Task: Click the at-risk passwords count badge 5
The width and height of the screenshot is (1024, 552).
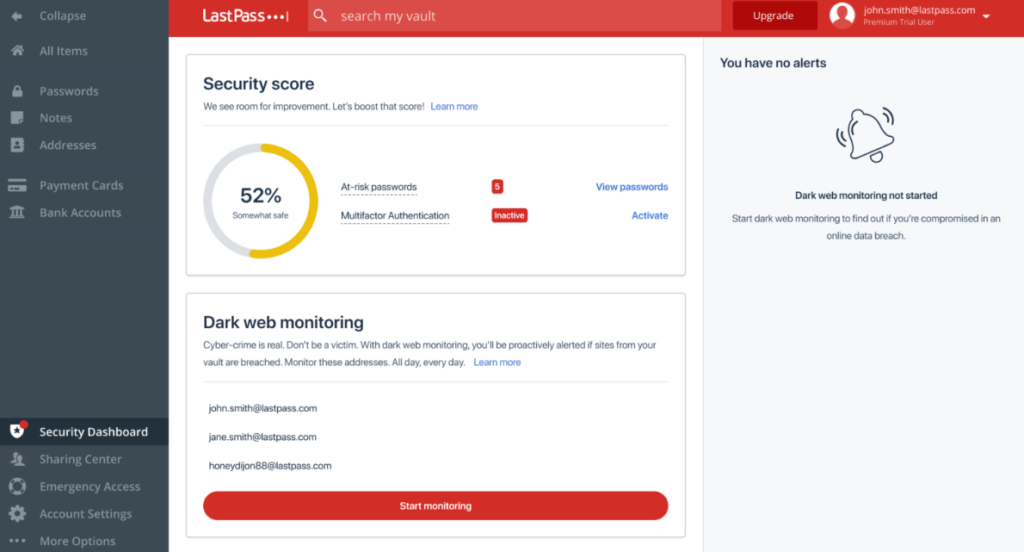Action: pyautogui.click(x=497, y=187)
